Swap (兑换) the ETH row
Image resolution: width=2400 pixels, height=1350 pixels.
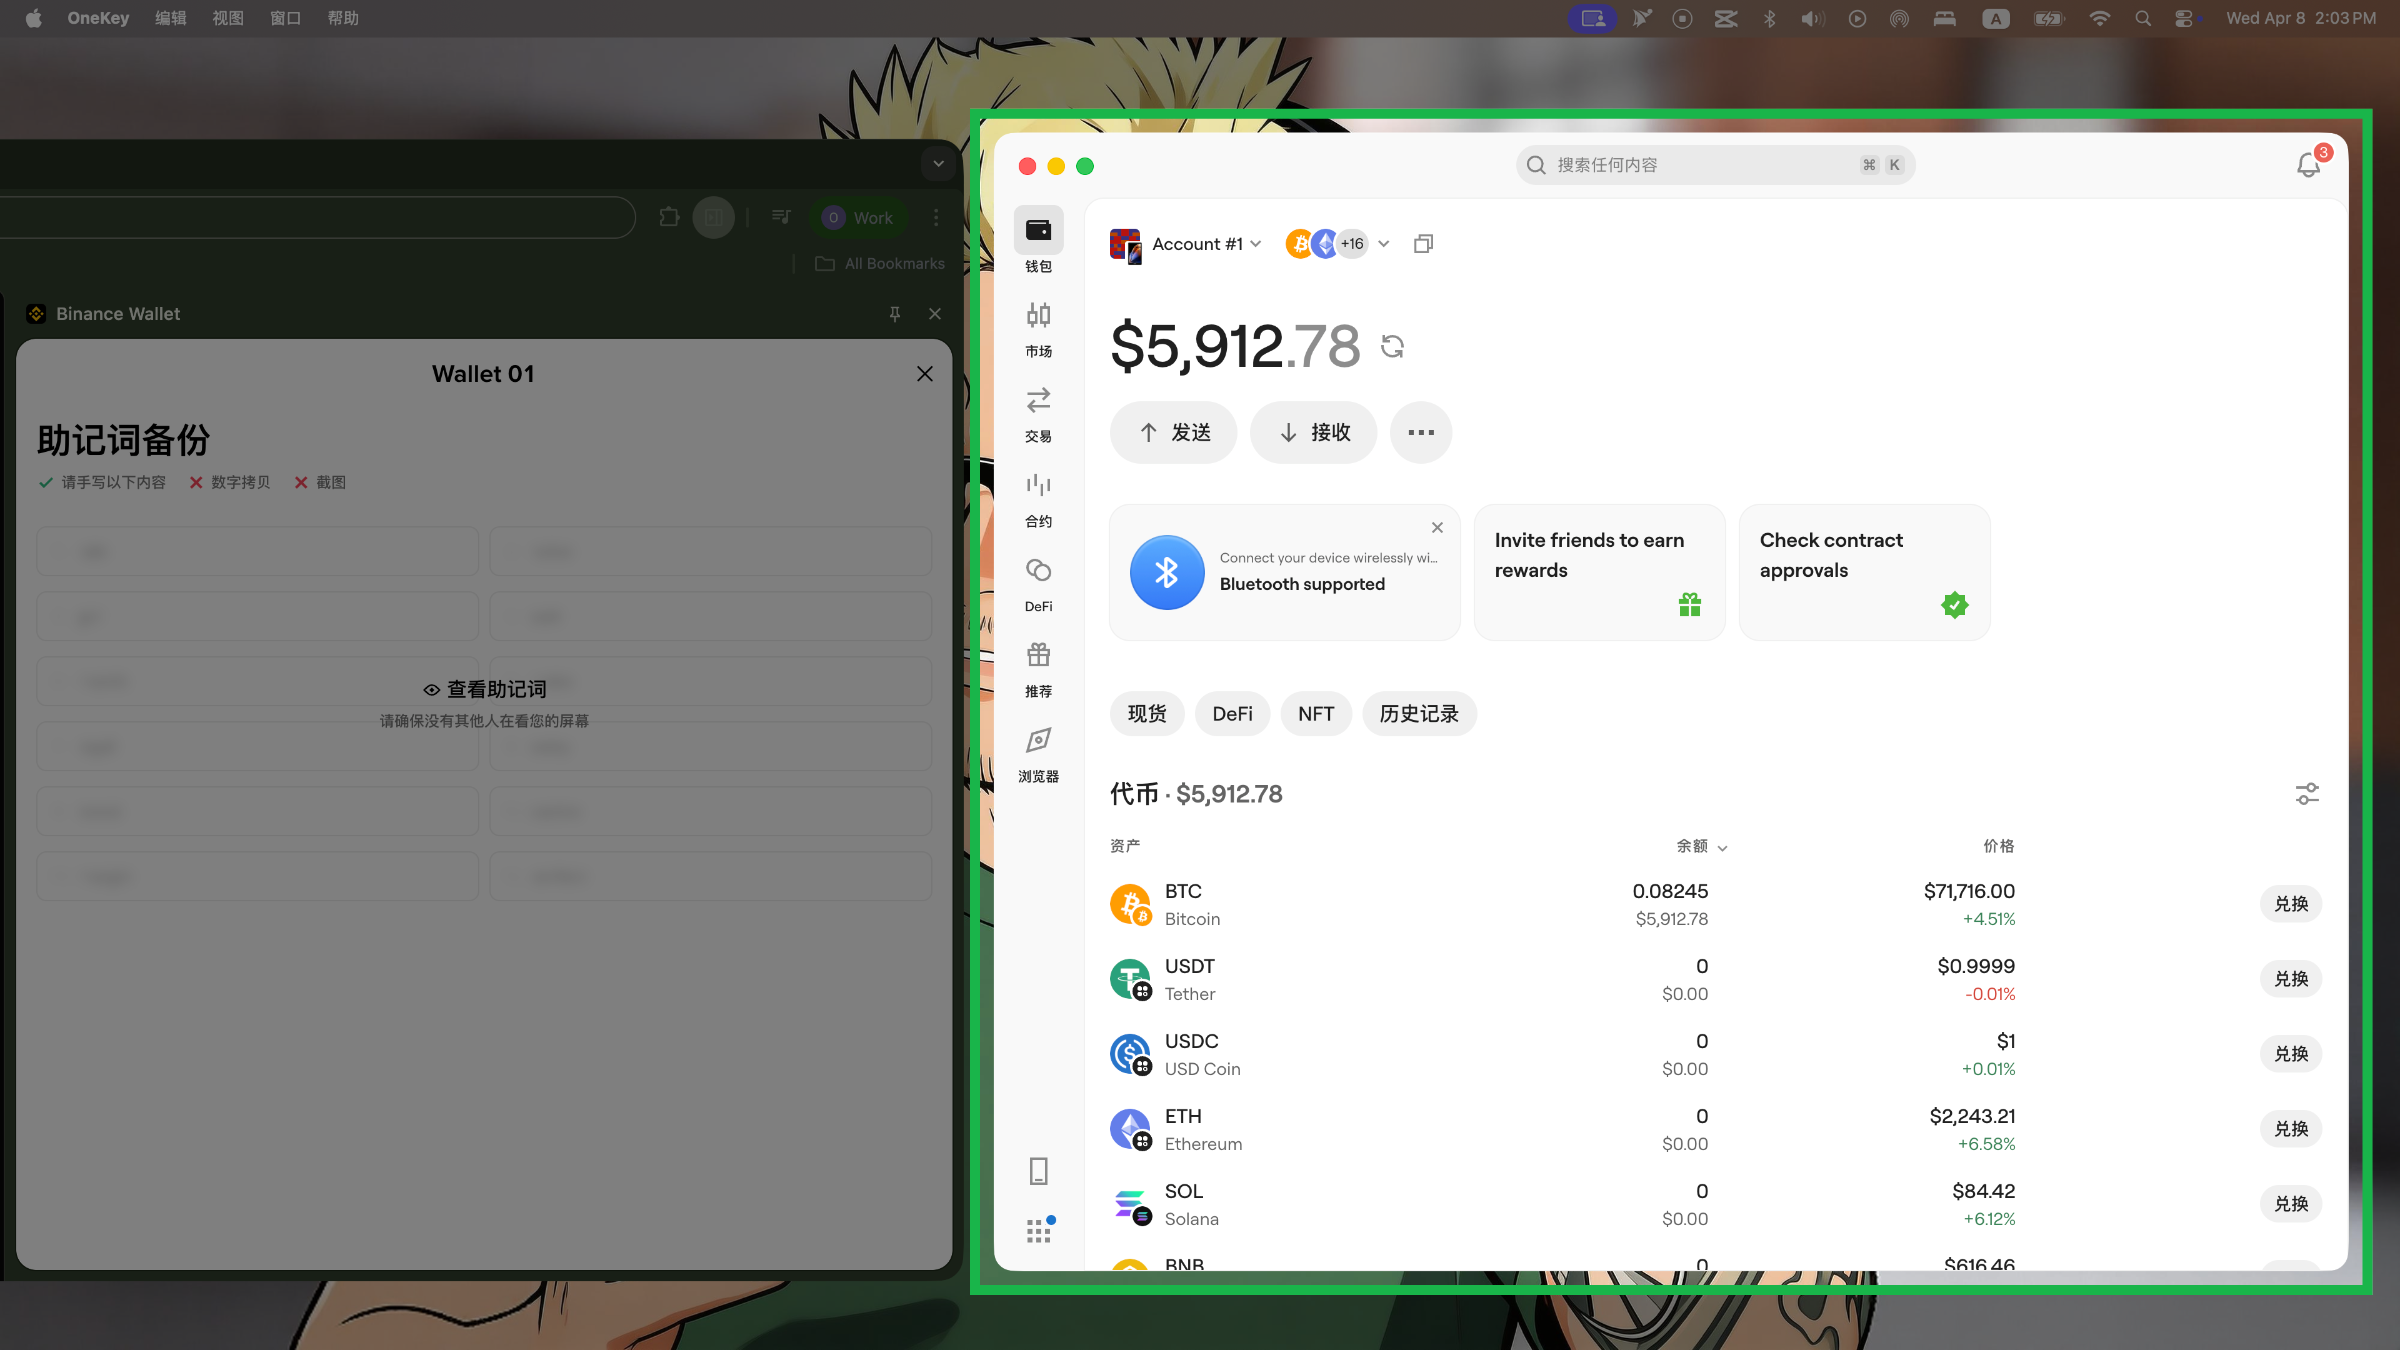pyautogui.click(x=2291, y=1129)
